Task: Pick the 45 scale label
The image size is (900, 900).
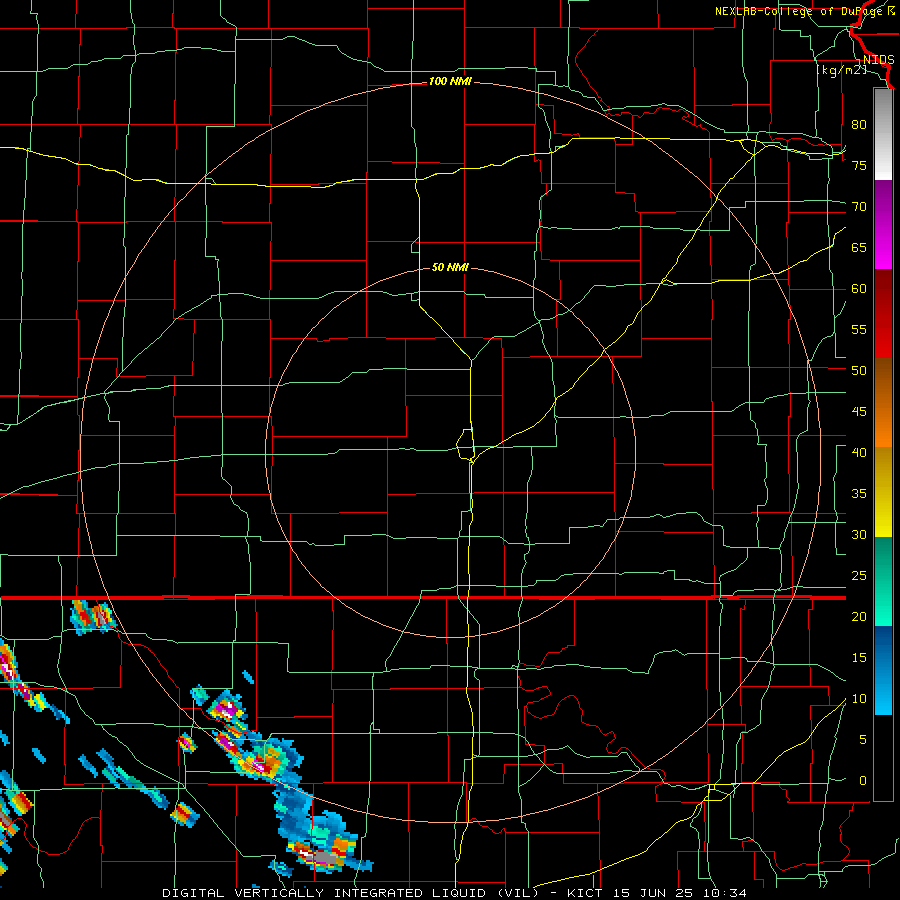Action: [859, 412]
